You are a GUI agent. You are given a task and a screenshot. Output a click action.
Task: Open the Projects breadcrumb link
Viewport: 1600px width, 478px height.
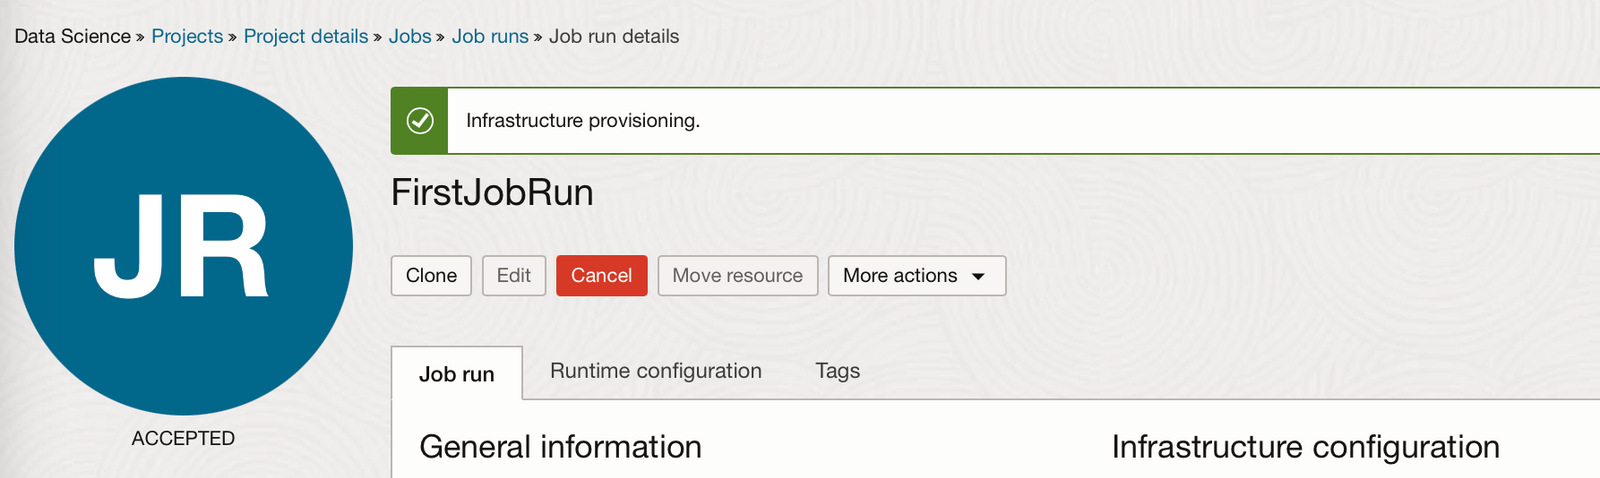[x=187, y=36]
